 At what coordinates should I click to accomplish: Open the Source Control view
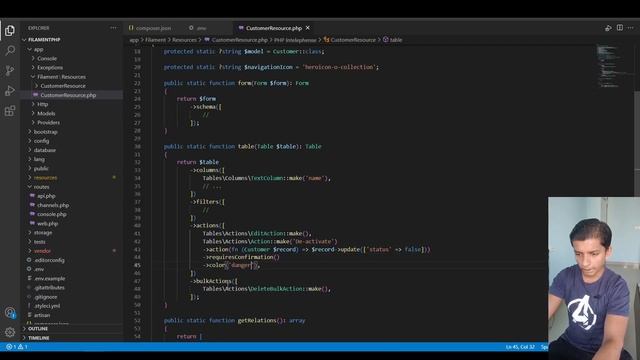point(10,70)
